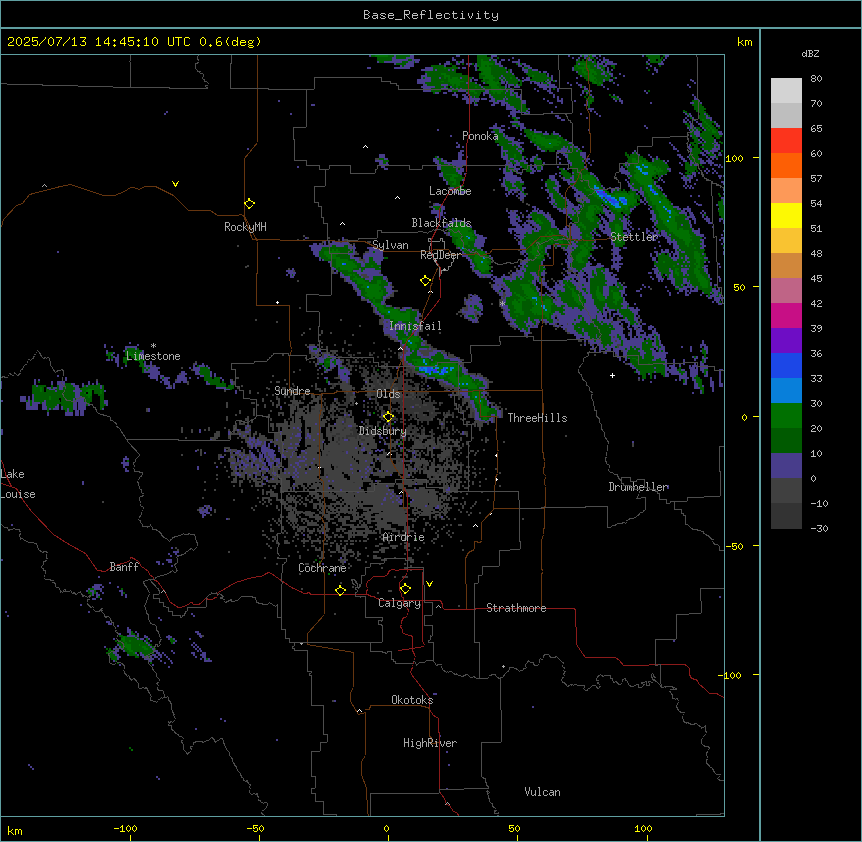Select the Okotoks label
The width and height of the screenshot is (862, 842).
point(412,700)
